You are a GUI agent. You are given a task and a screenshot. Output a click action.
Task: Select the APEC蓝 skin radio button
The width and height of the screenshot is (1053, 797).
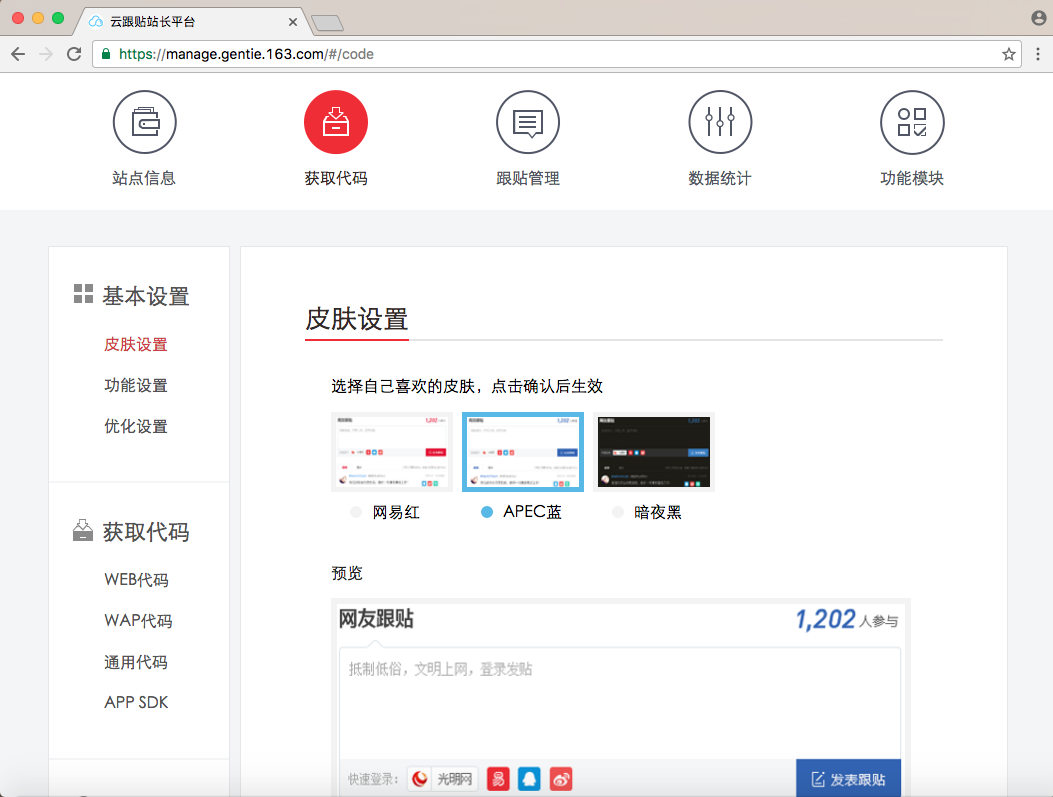pyautogui.click(x=487, y=512)
